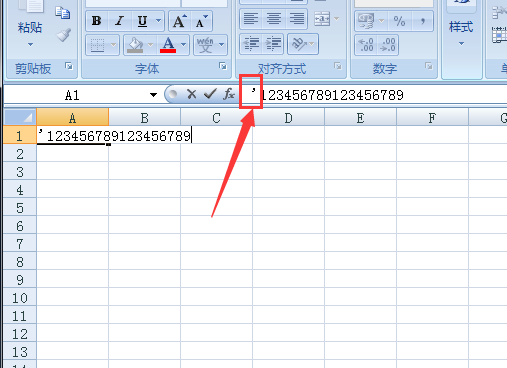Click formula bar text 123456789123456789
The height and width of the screenshot is (368, 507).
[x=332, y=95]
